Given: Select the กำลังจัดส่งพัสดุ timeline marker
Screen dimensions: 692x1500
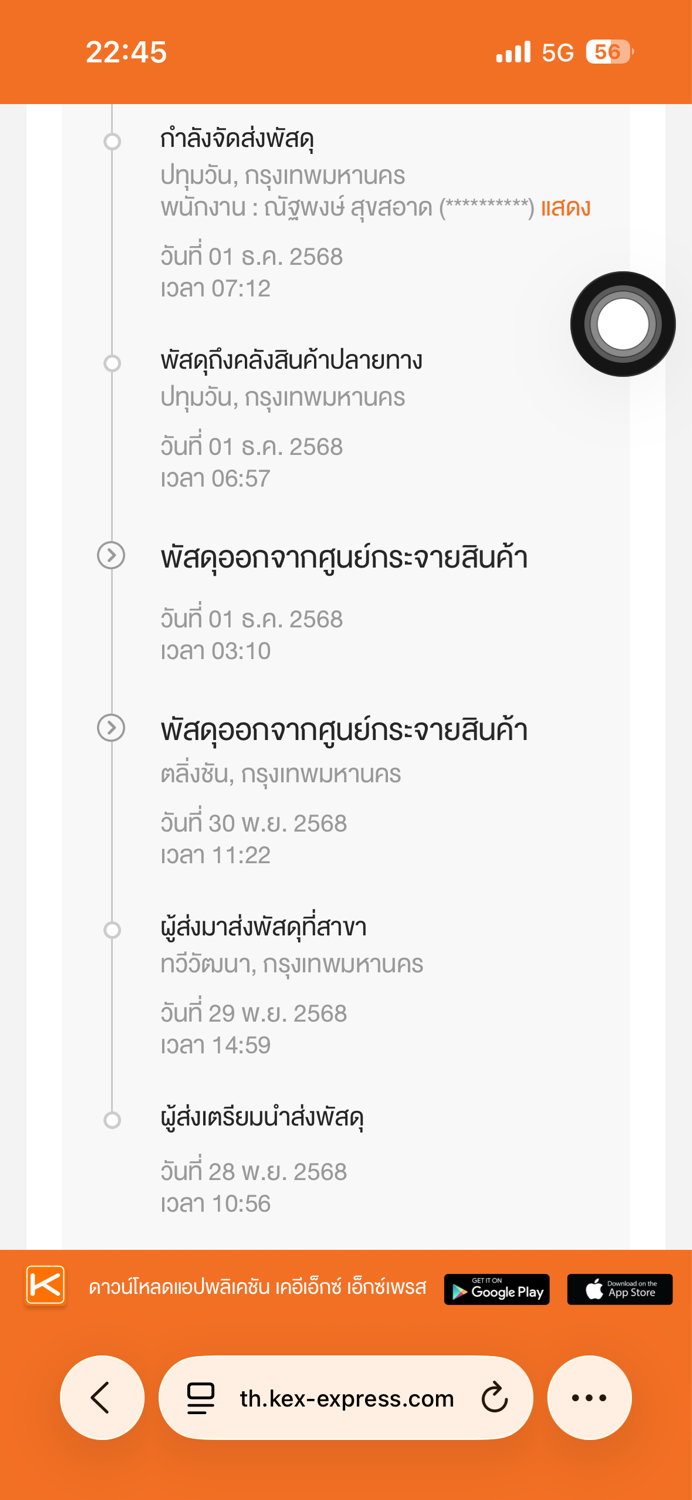Looking at the screenshot, I should click(x=112, y=141).
